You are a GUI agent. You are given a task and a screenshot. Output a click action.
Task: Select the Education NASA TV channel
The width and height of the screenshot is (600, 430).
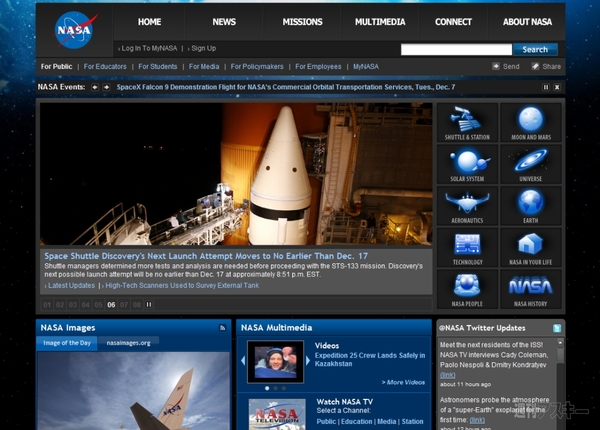click(x=356, y=421)
